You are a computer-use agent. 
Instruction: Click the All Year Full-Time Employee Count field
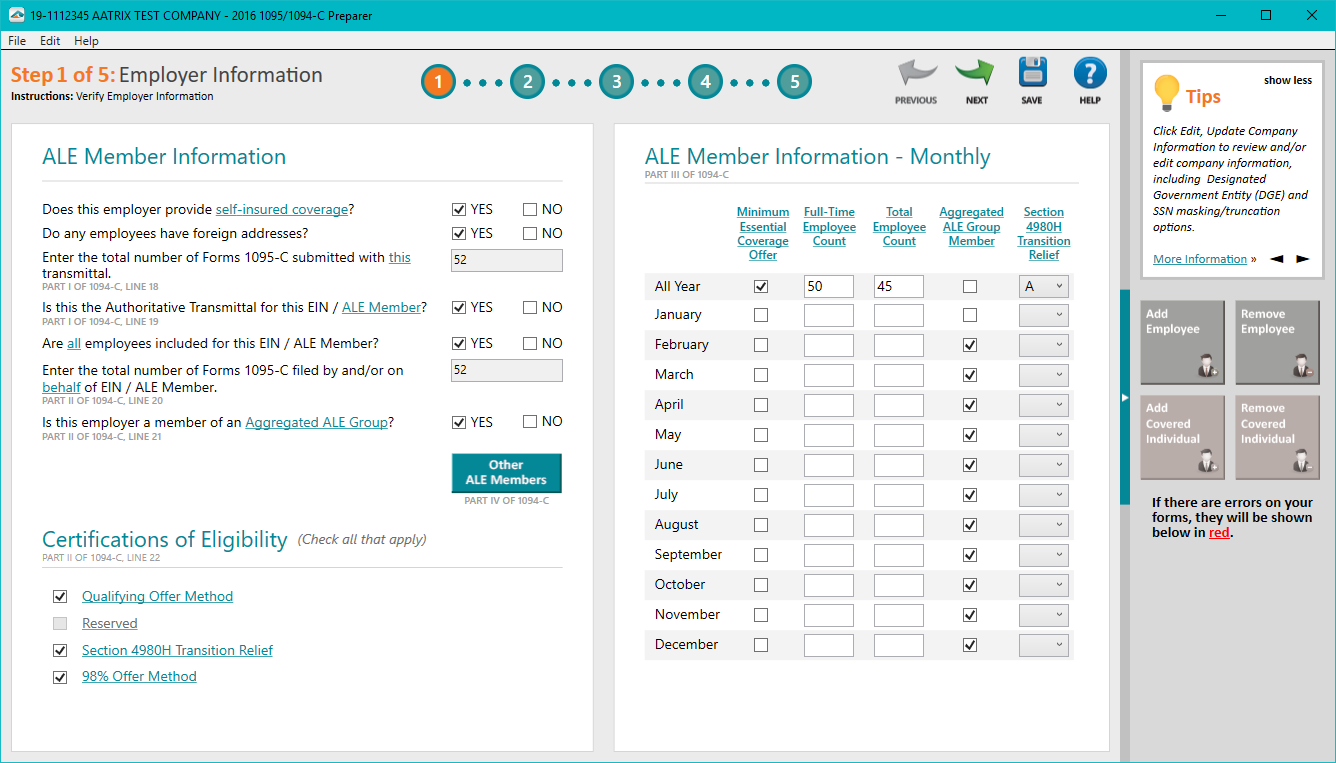pos(828,287)
